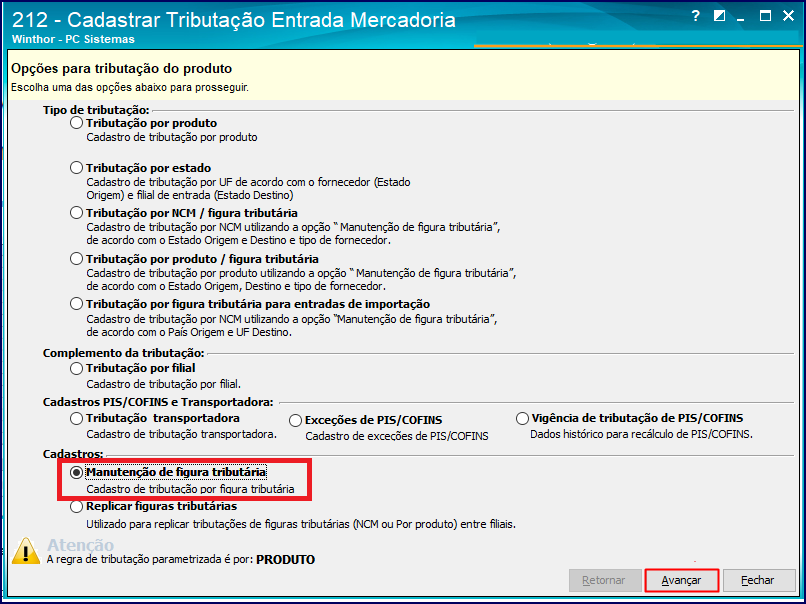806x604 pixels.
Task: Select Tributação transportadora radio button
Action: coord(77,418)
